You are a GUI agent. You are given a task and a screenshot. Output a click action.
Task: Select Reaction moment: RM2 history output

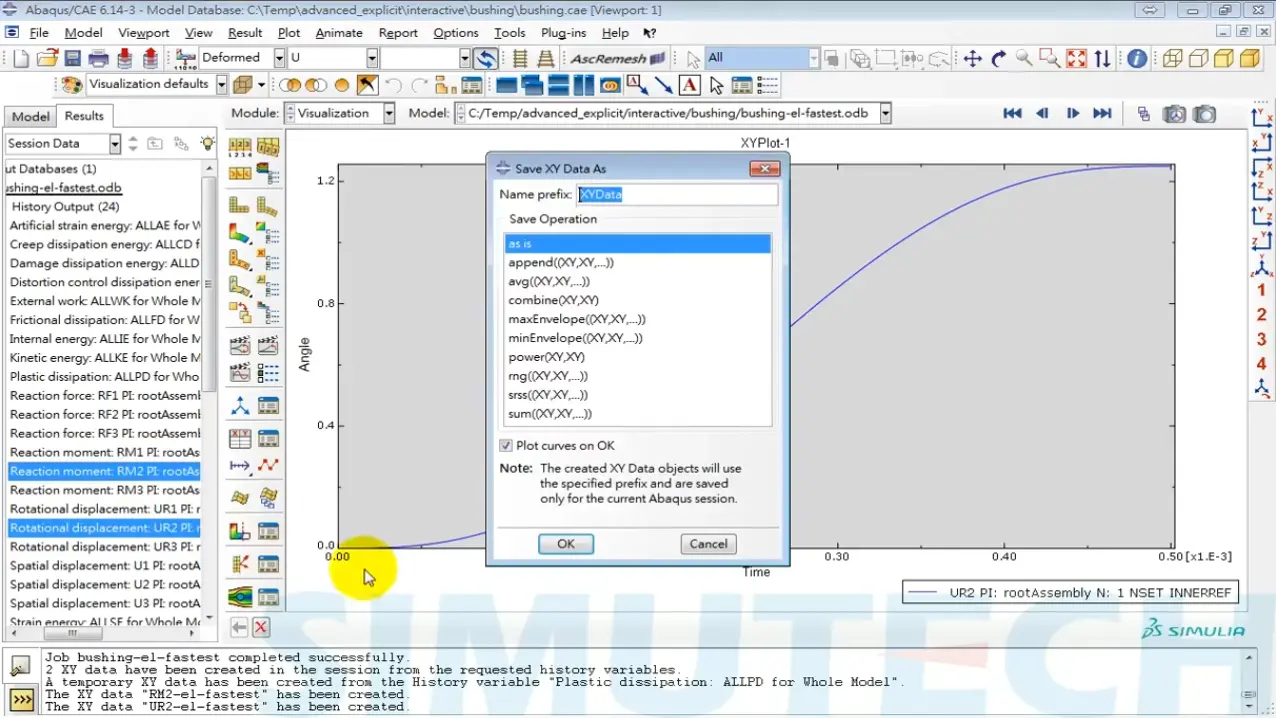(x=104, y=471)
